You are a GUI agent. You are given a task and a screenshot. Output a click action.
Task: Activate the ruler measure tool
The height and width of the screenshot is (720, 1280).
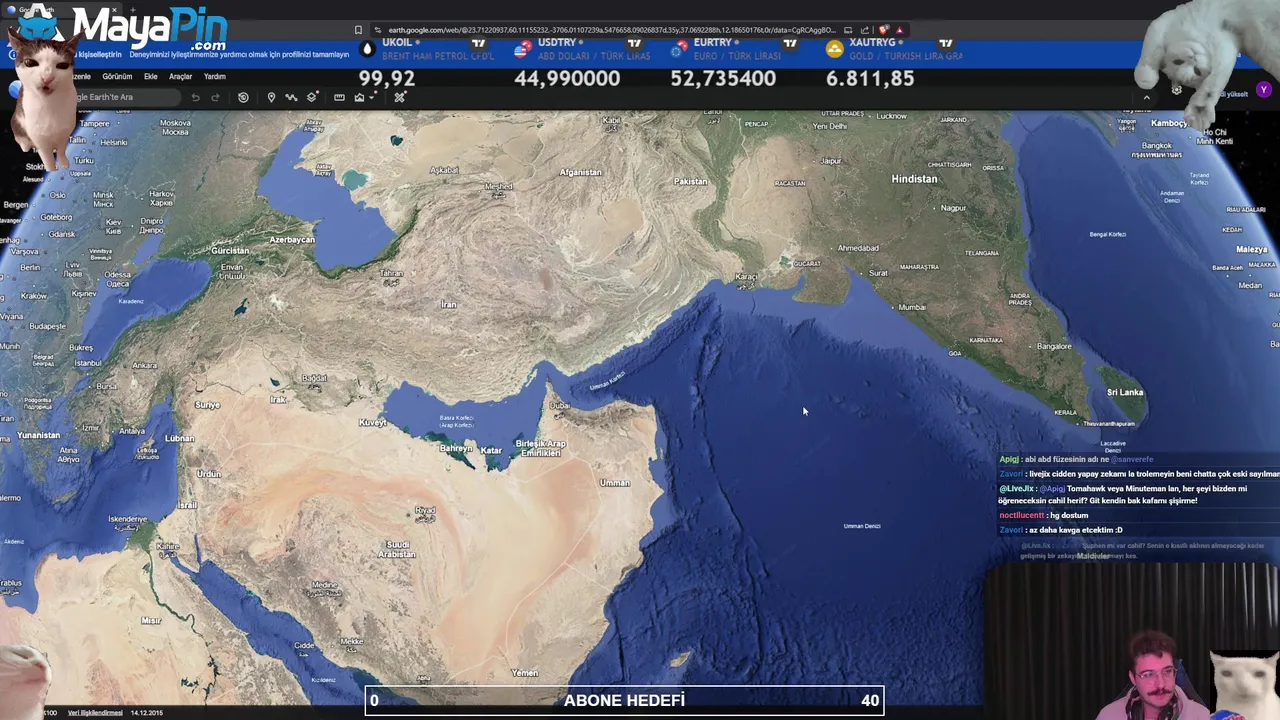click(x=339, y=97)
